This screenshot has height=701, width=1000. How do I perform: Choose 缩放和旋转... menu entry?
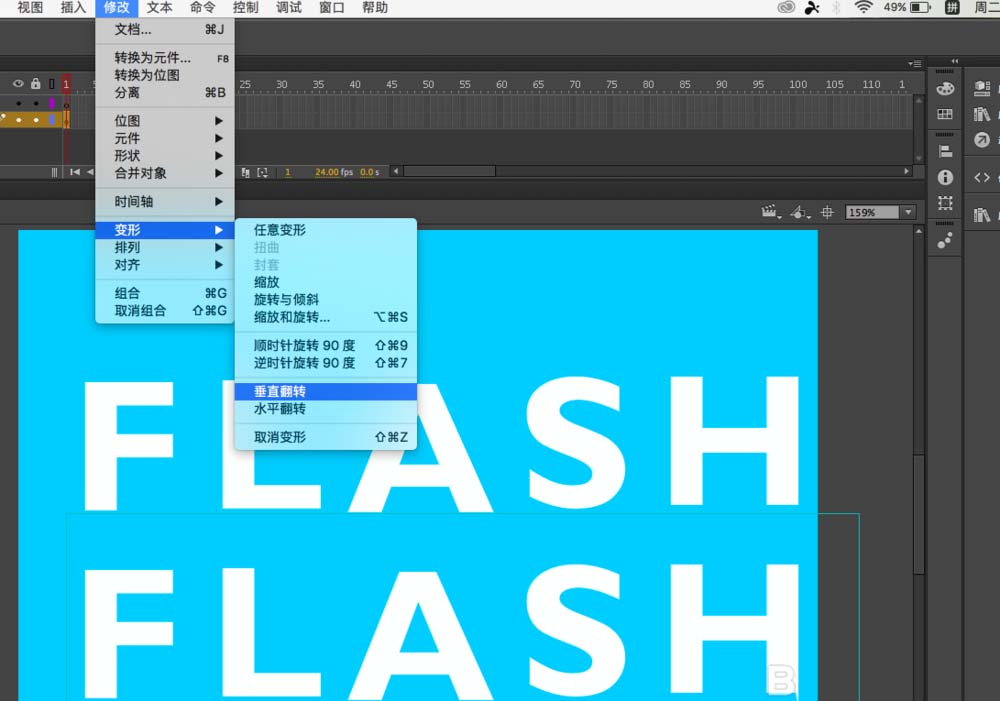[x=326, y=317]
